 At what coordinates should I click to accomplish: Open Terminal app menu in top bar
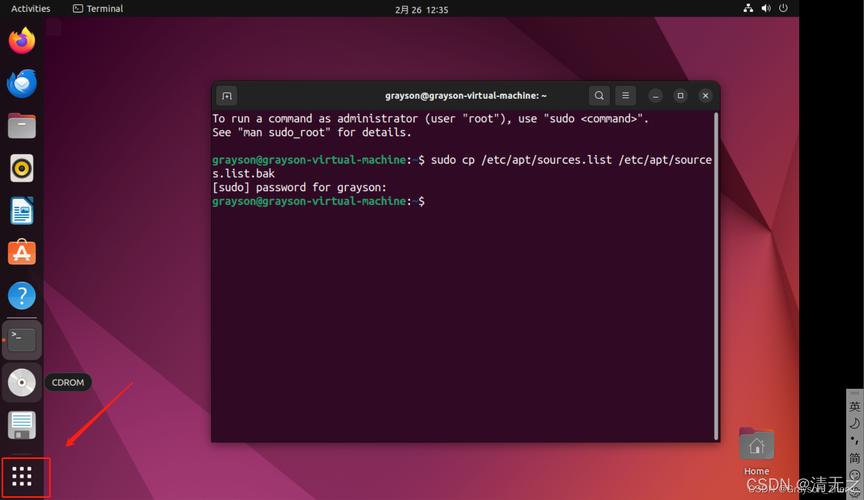coord(98,9)
